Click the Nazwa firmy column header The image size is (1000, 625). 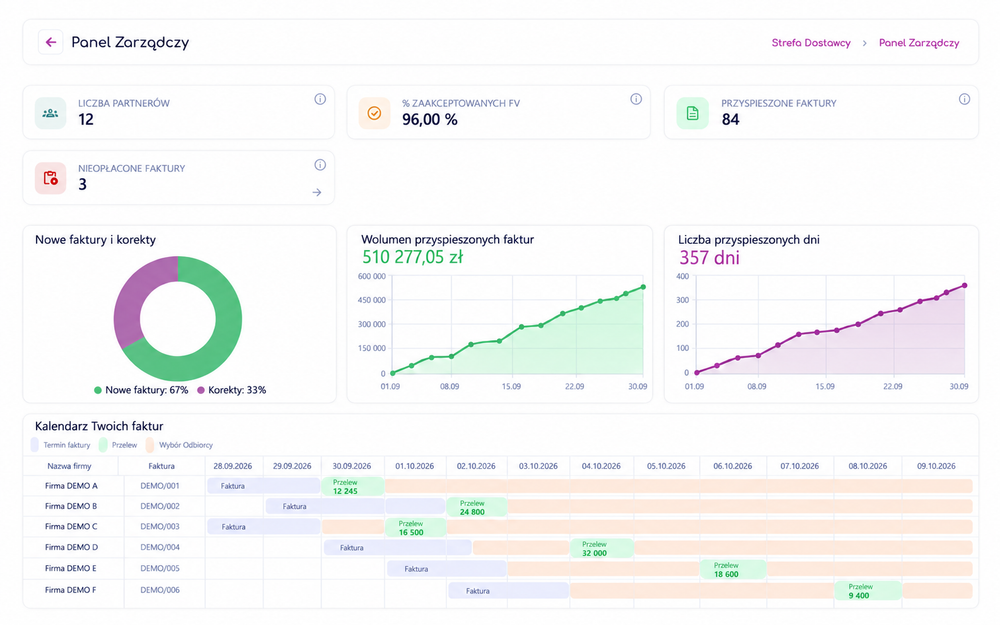point(70,466)
